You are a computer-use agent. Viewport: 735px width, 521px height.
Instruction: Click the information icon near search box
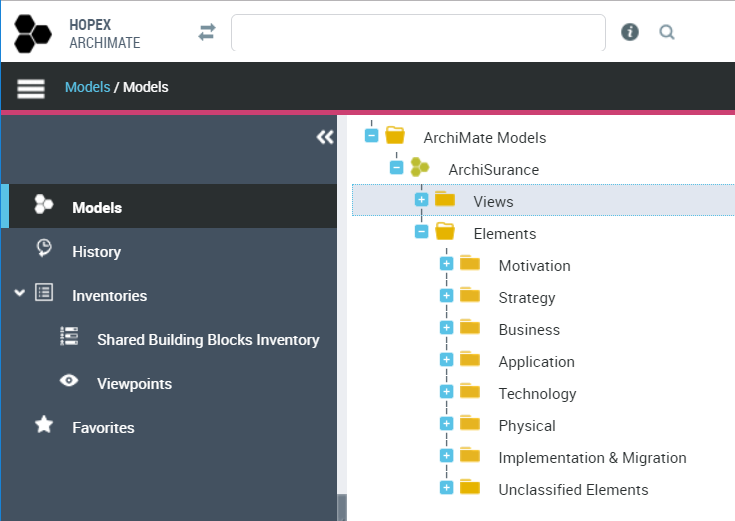(x=630, y=32)
